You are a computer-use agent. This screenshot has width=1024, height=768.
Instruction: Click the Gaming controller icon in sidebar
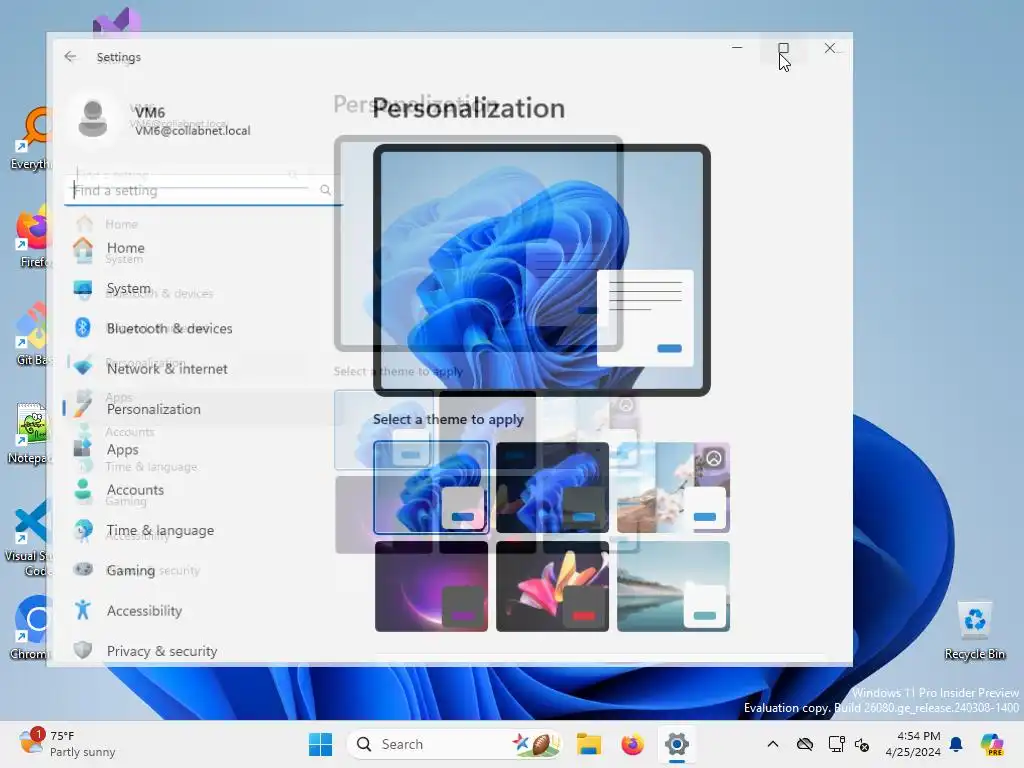83,569
